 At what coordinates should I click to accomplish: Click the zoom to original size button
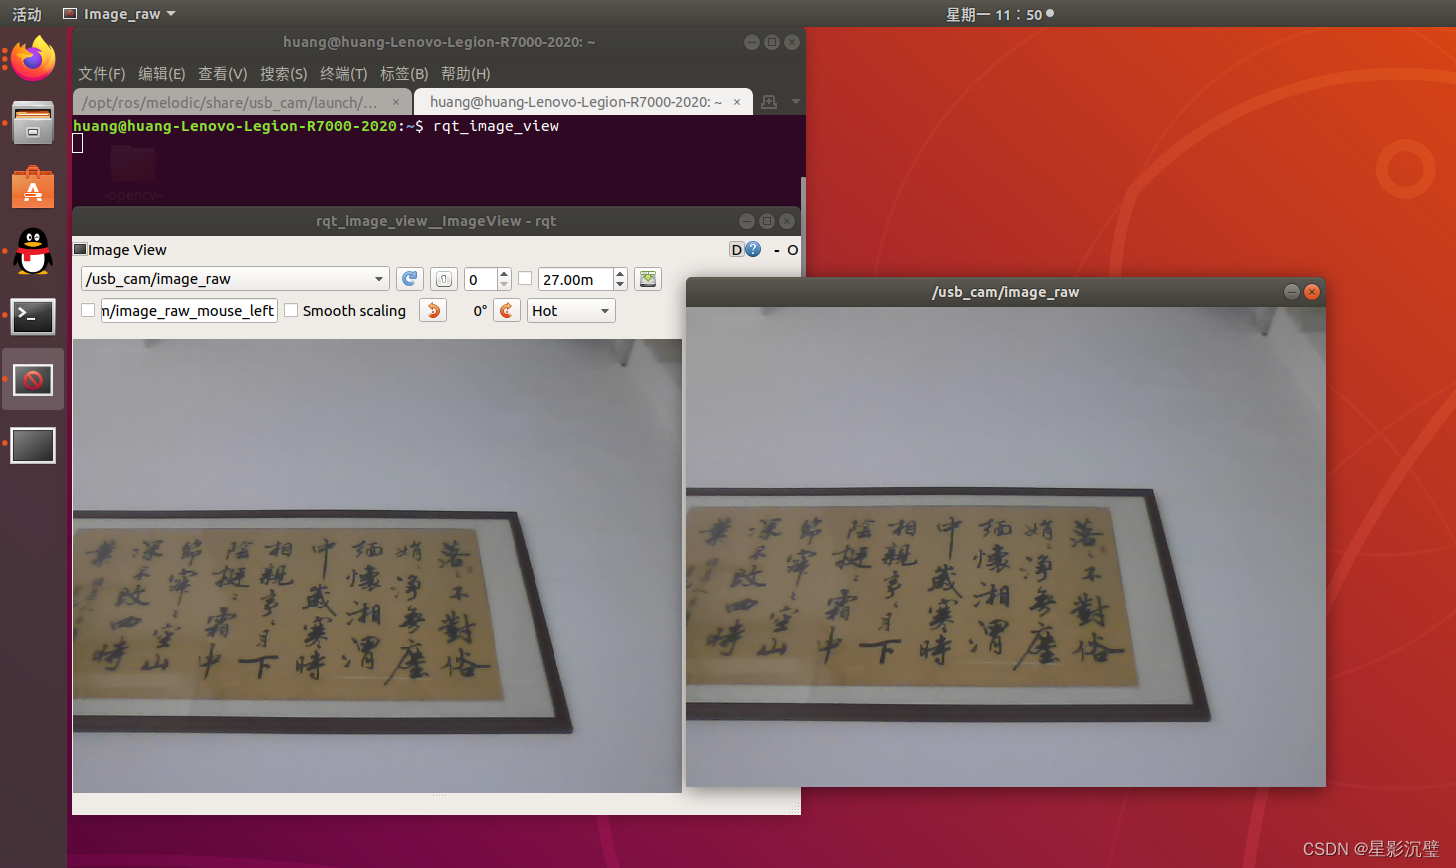tap(444, 279)
